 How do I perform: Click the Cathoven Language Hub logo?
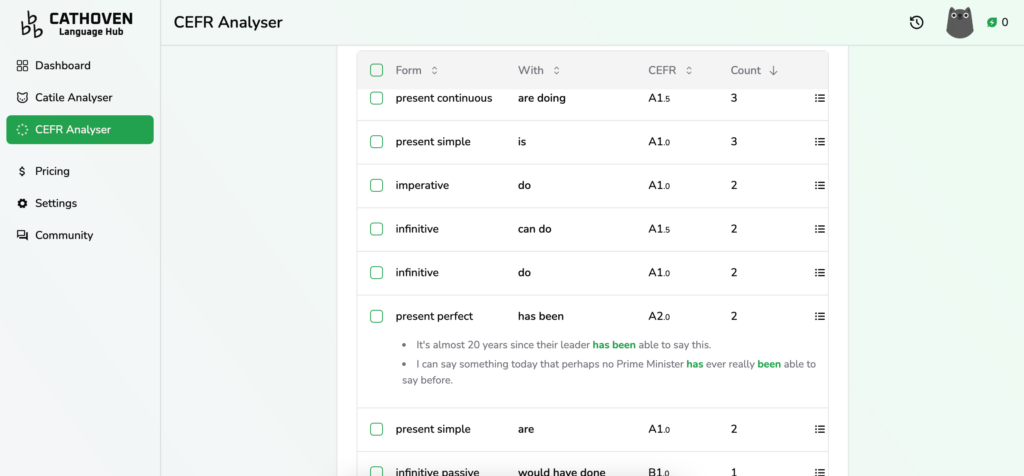77,23
